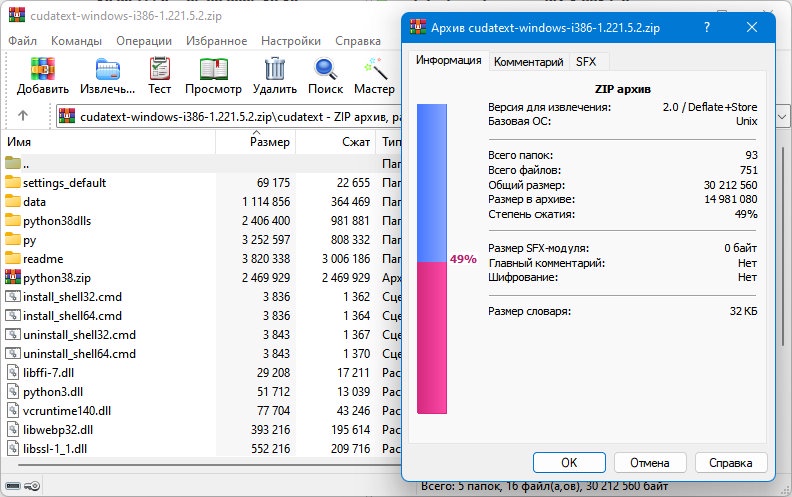Screen dimensions: 792x497
Task: Click the settings_default folder icon
Action: pos(13,182)
